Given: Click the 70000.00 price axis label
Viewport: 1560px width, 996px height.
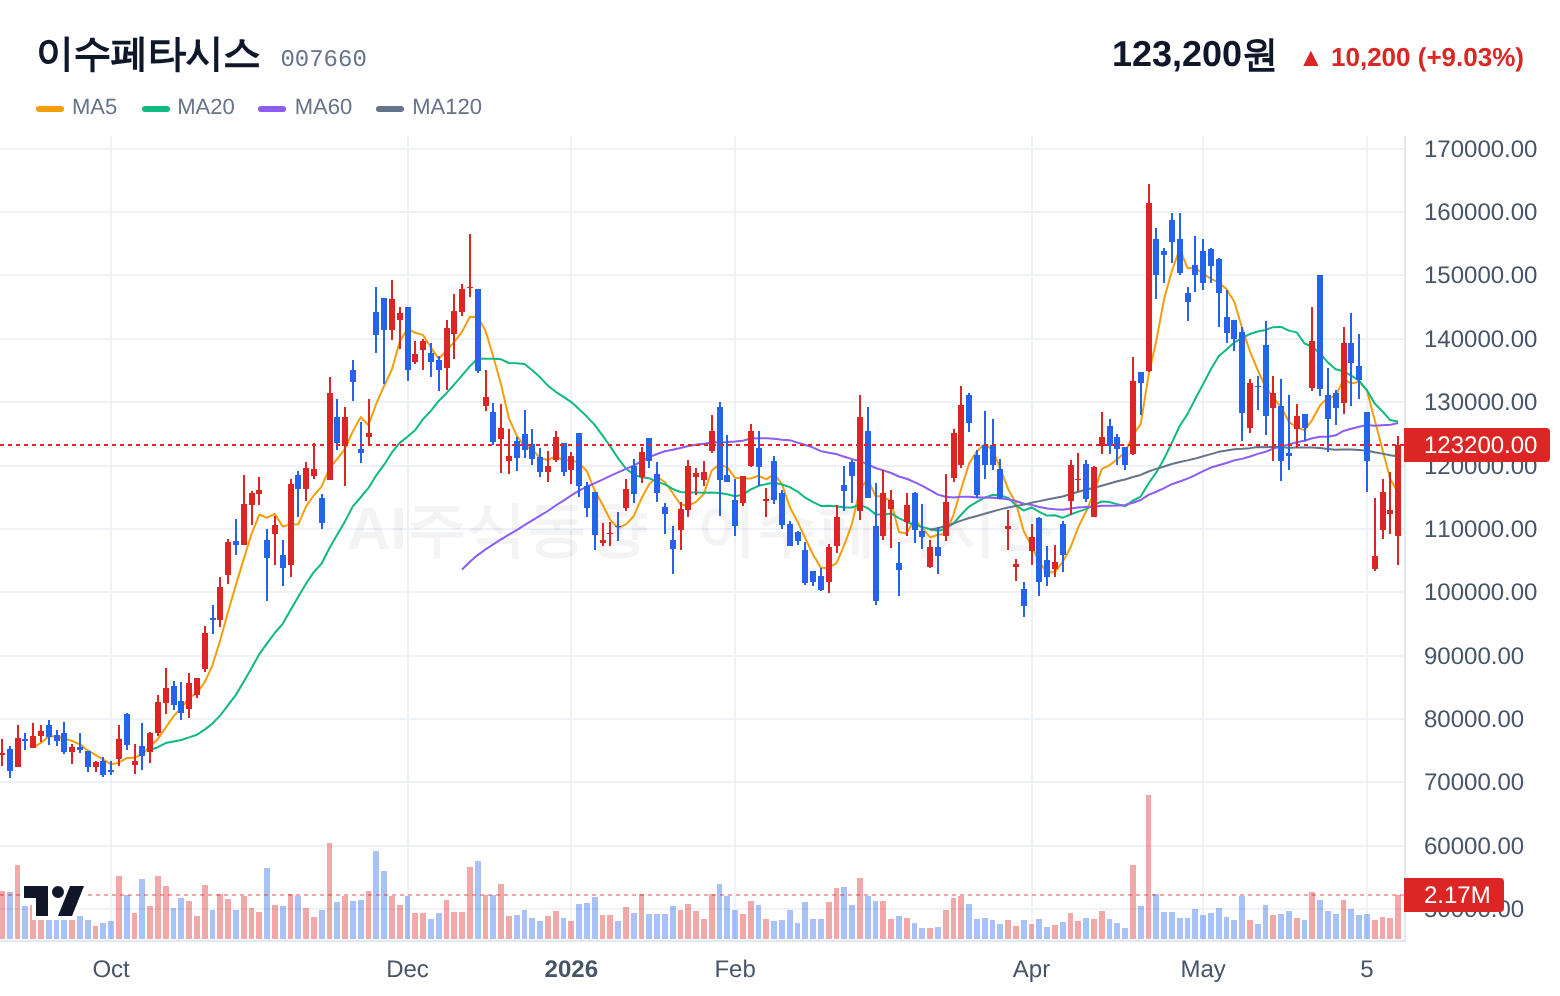Looking at the screenshot, I should (x=1474, y=782).
